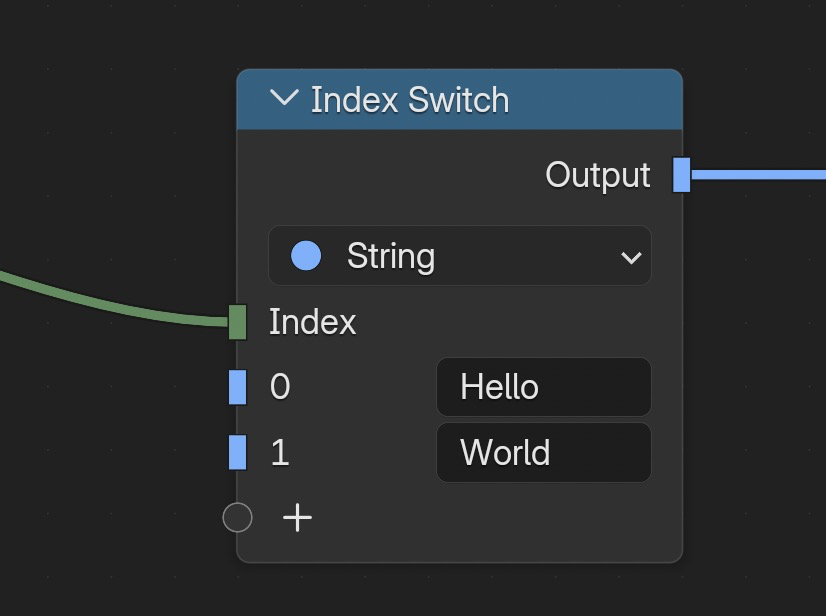Click the blue socket next to item 1
The image size is (826, 616).
click(237, 452)
